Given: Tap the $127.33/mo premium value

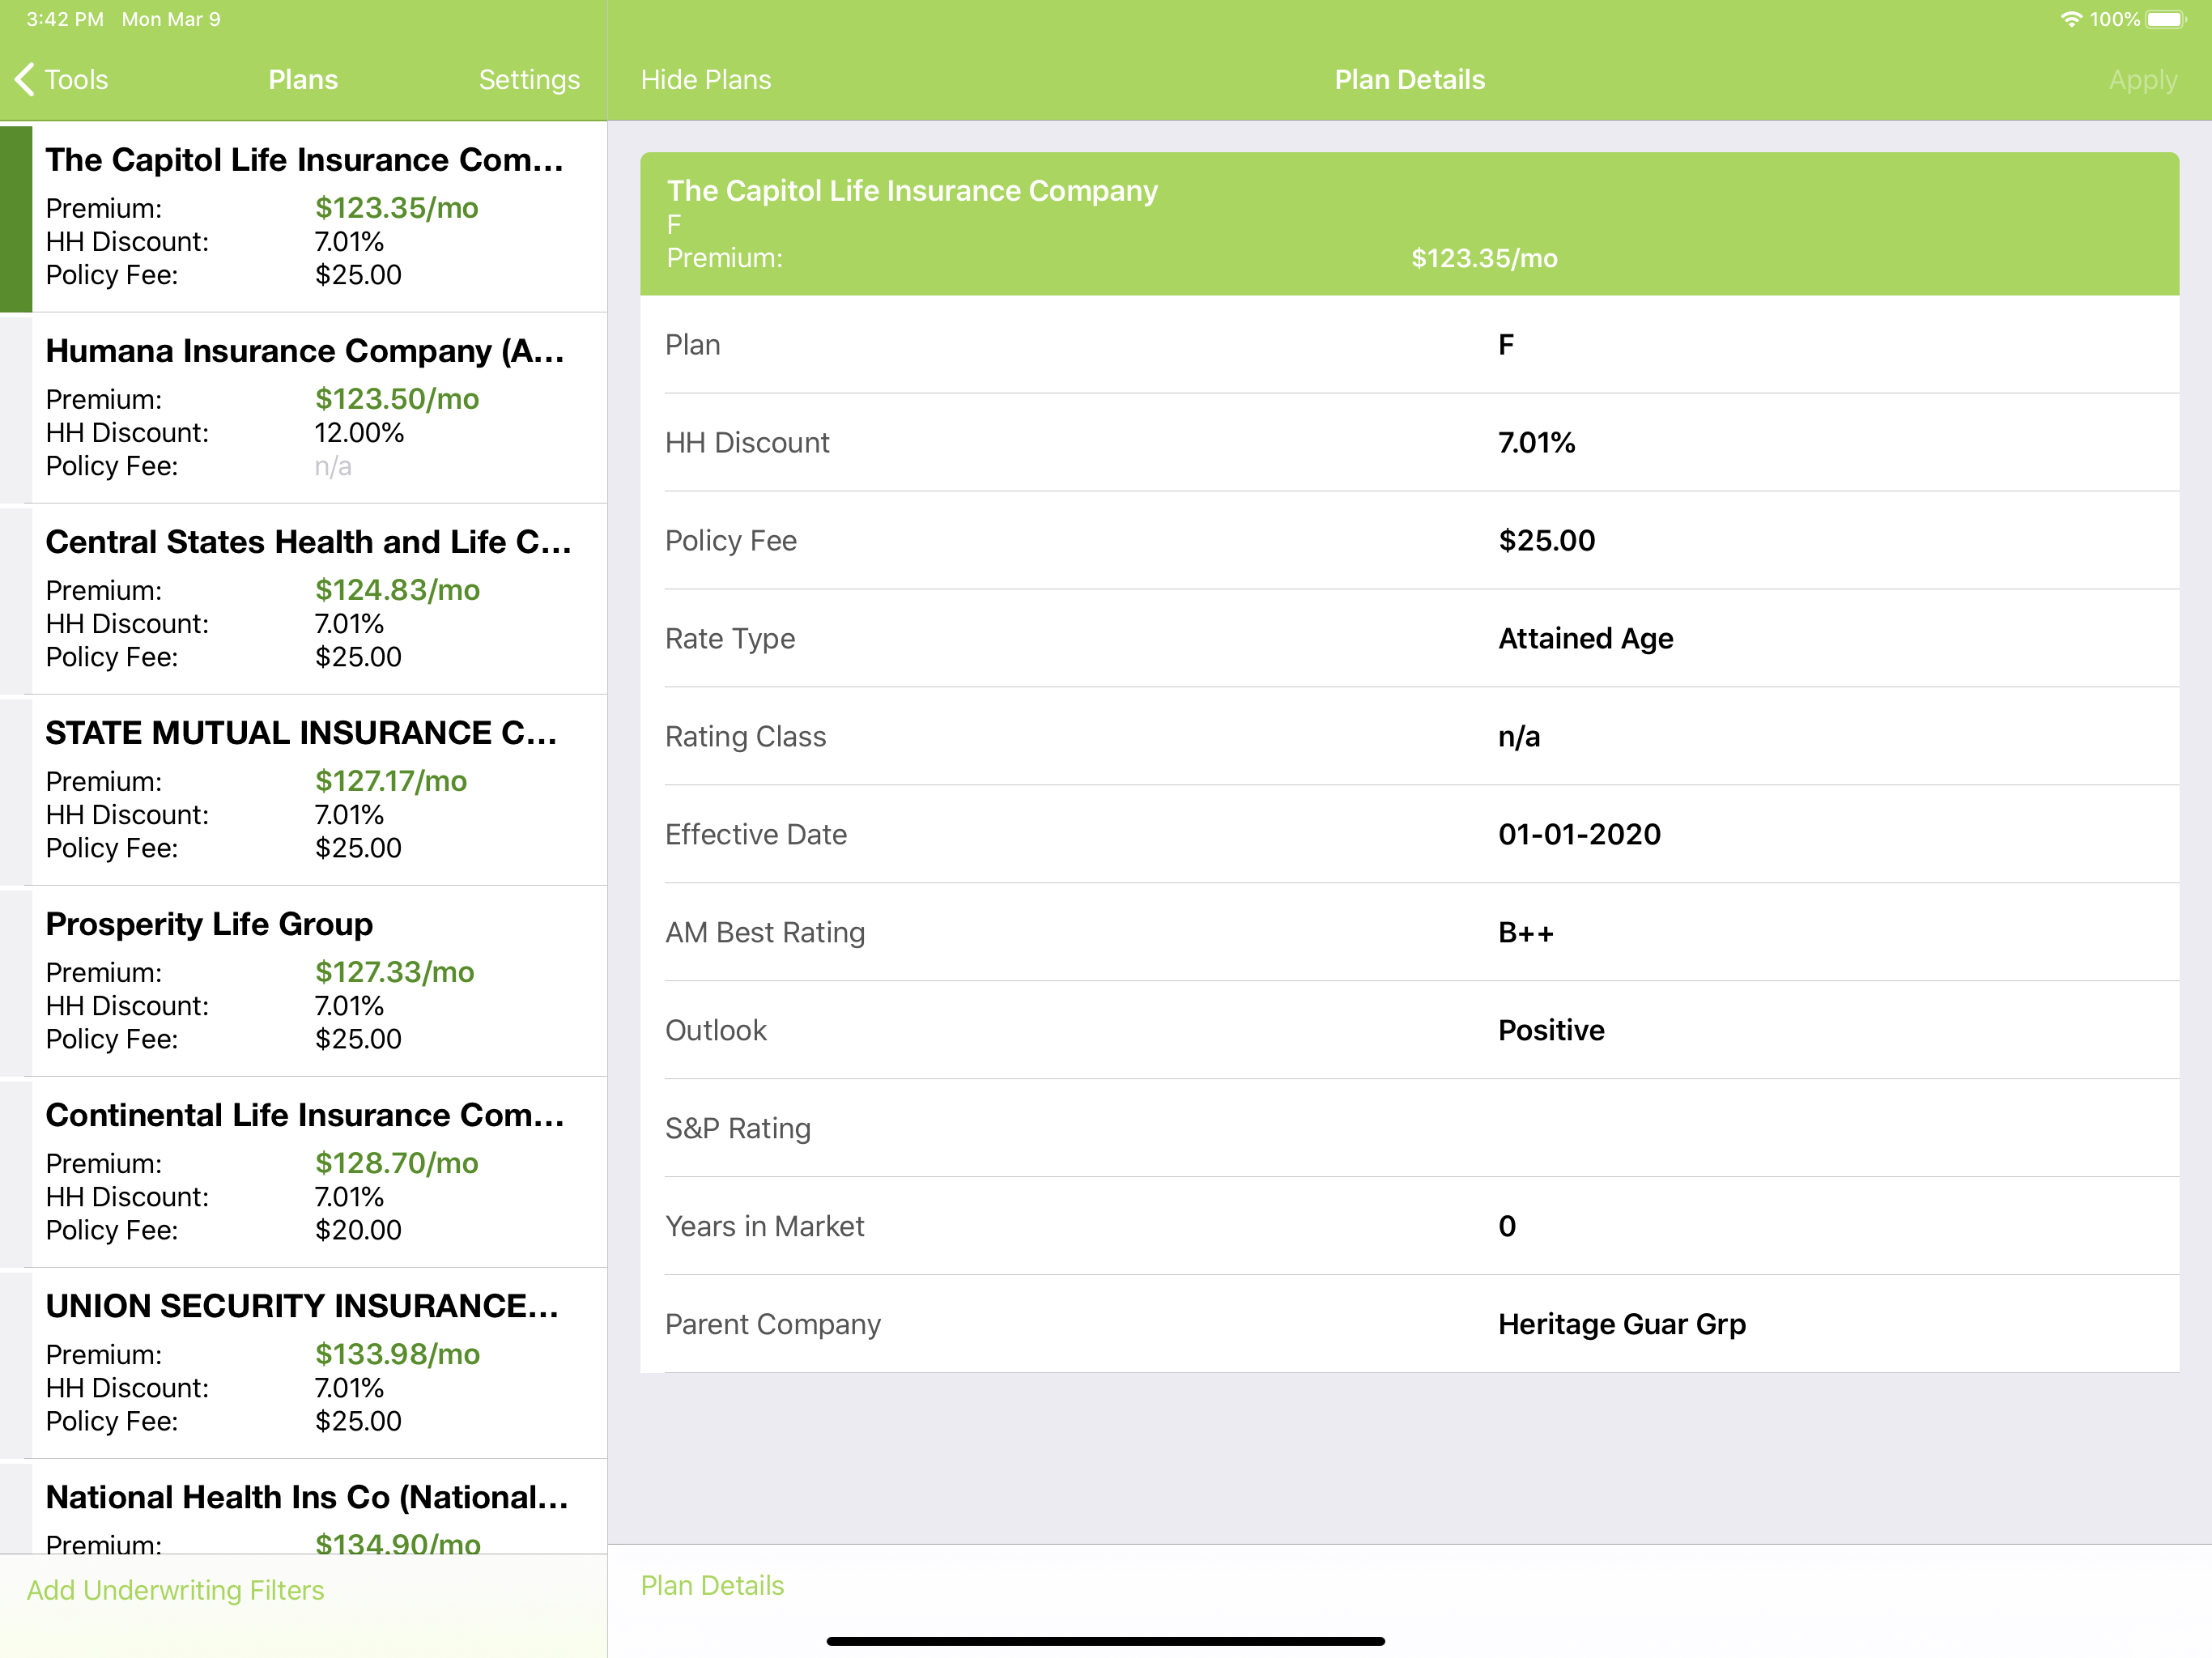Looking at the screenshot, I should coord(395,972).
